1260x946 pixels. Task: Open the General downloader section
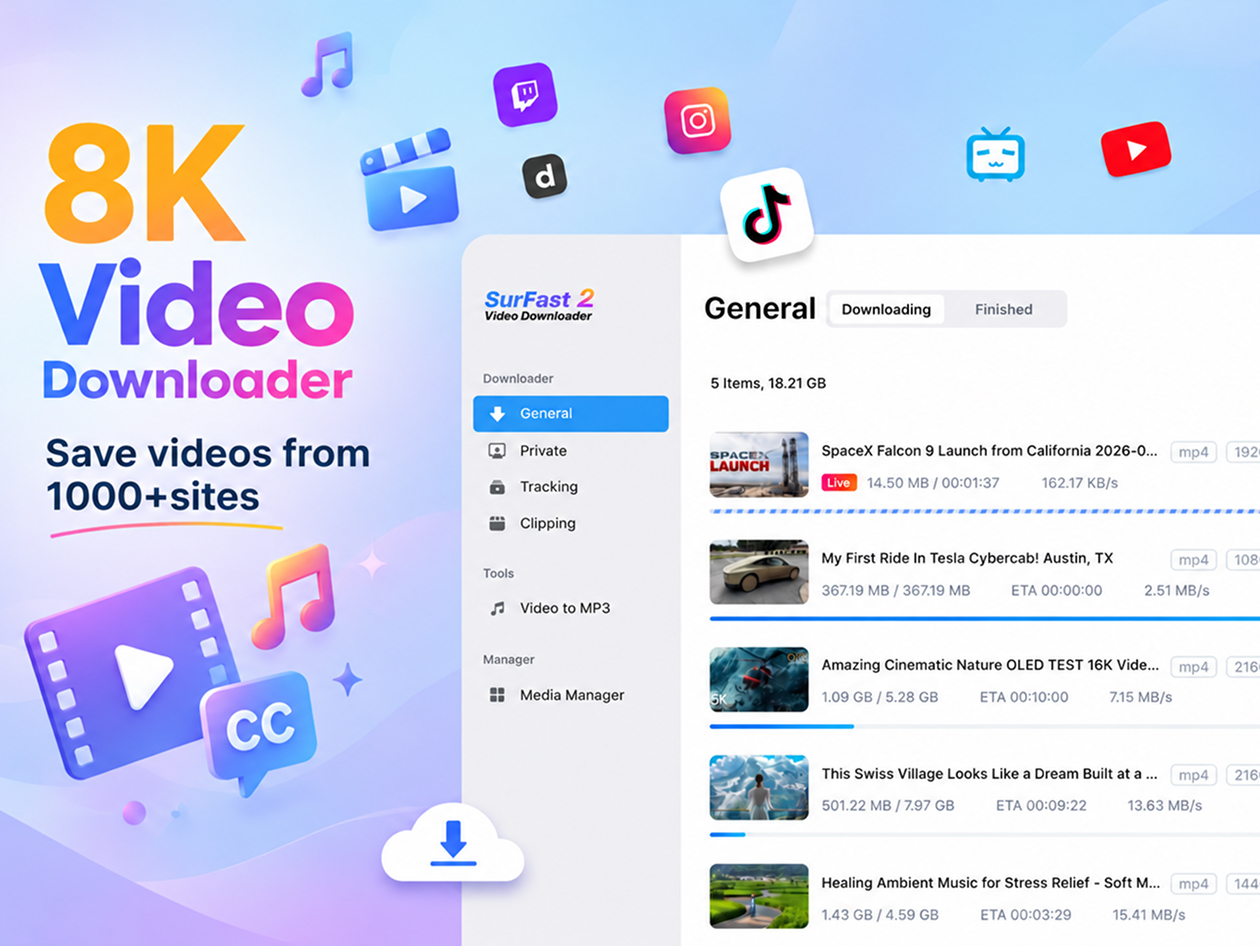571,413
